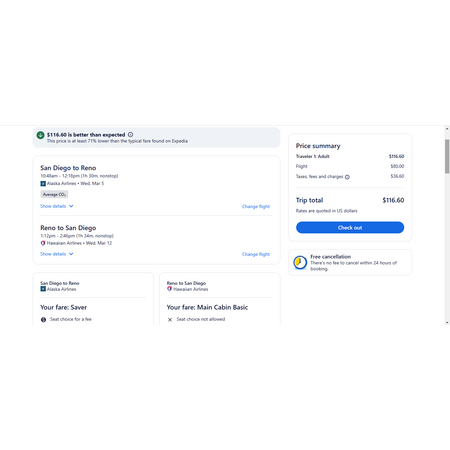Click the Average CO2 badge

click(54, 194)
